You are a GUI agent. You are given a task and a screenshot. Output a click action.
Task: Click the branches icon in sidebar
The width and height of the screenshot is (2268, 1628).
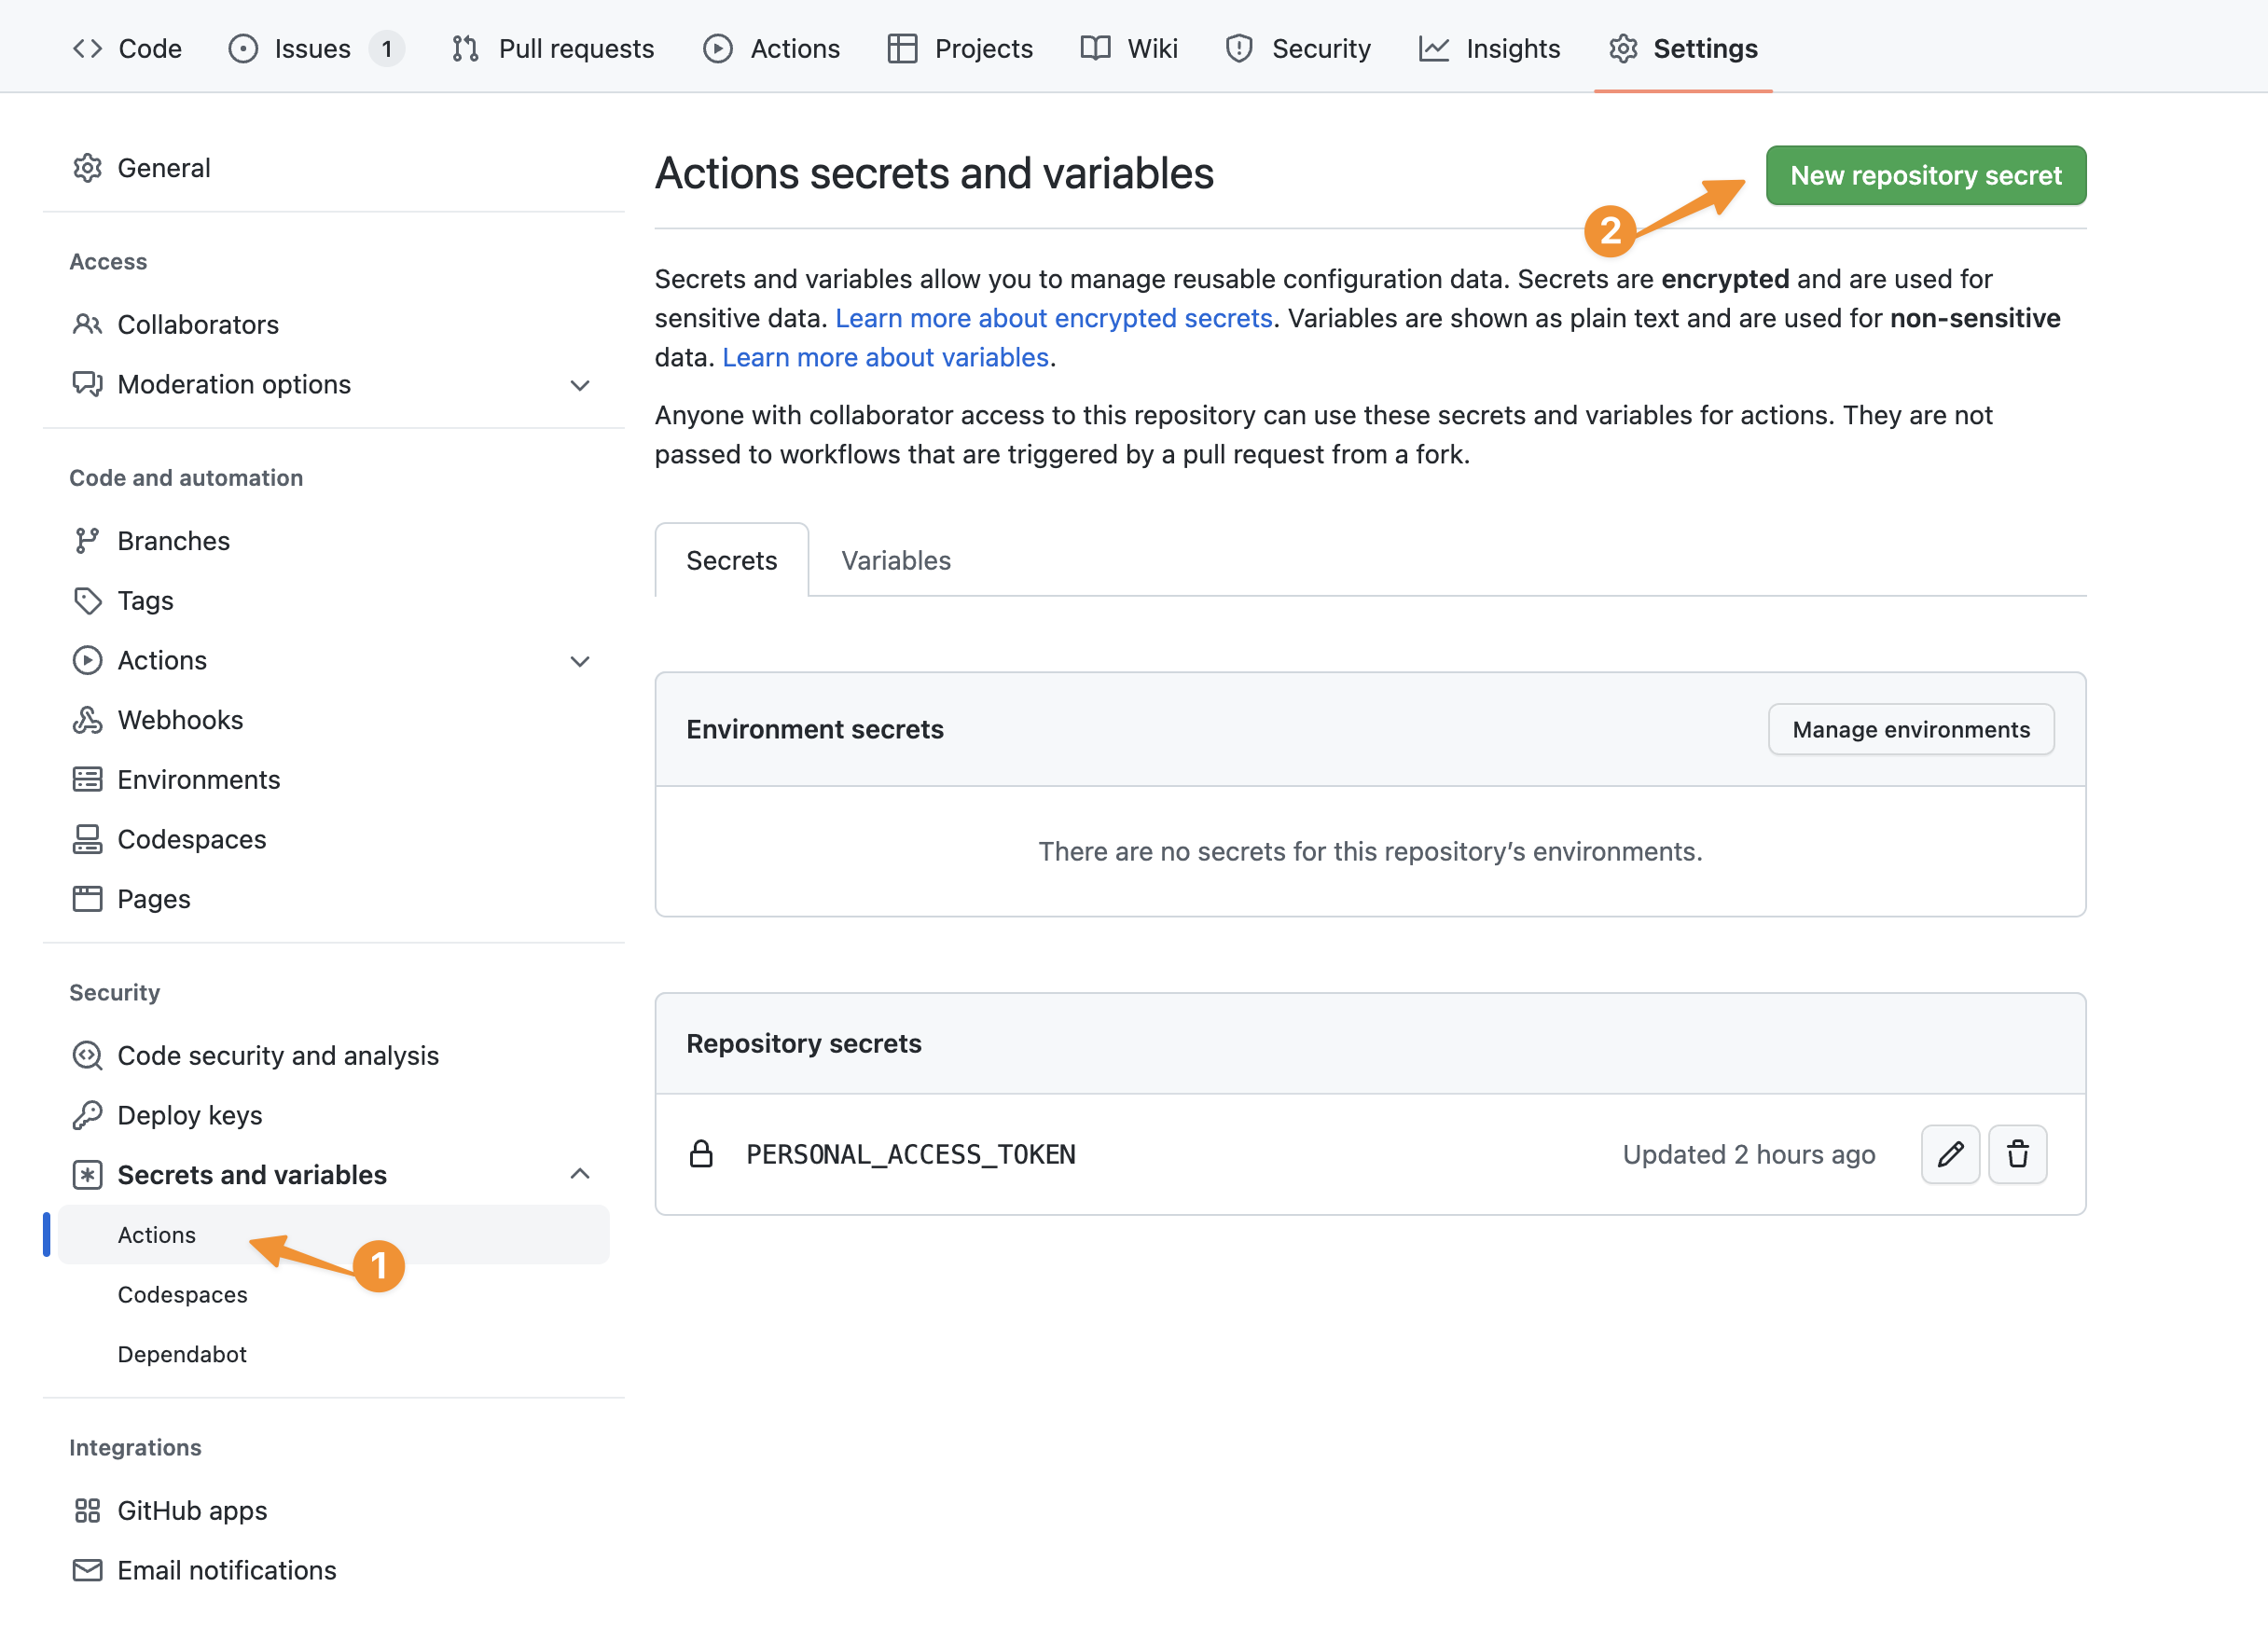coord(87,540)
